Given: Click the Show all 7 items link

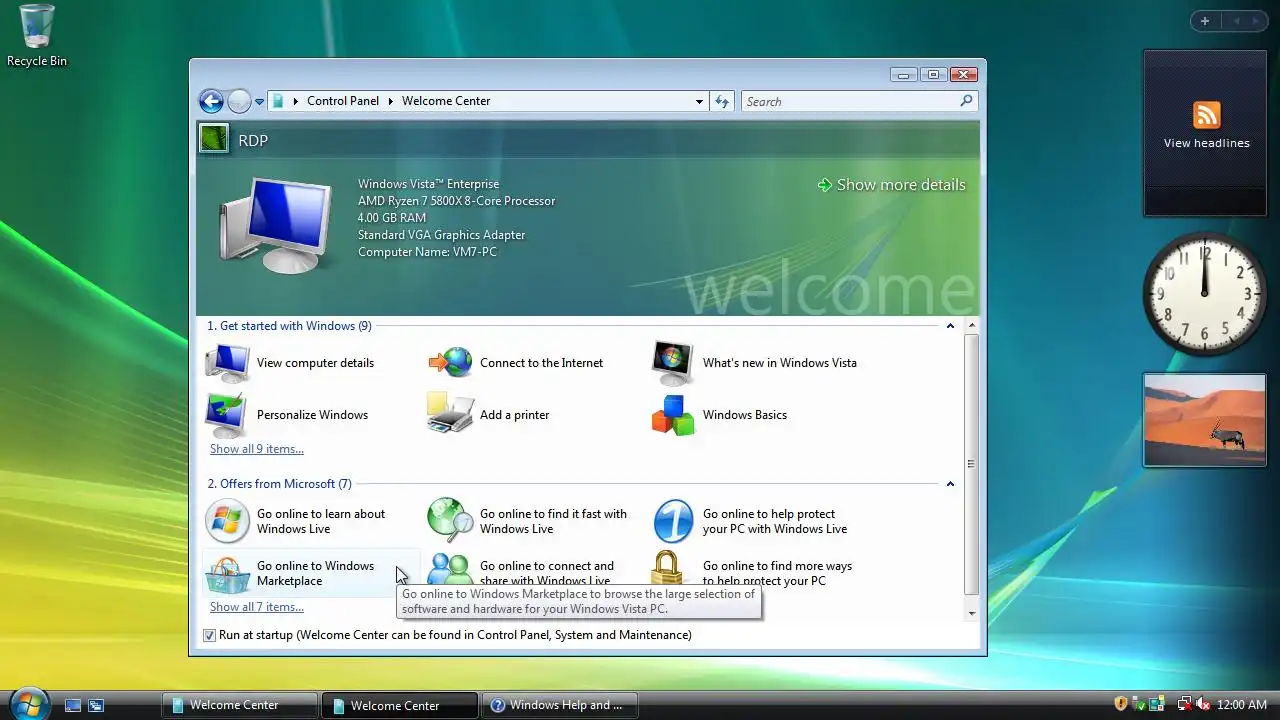Looking at the screenshot, I should (257, 607).
